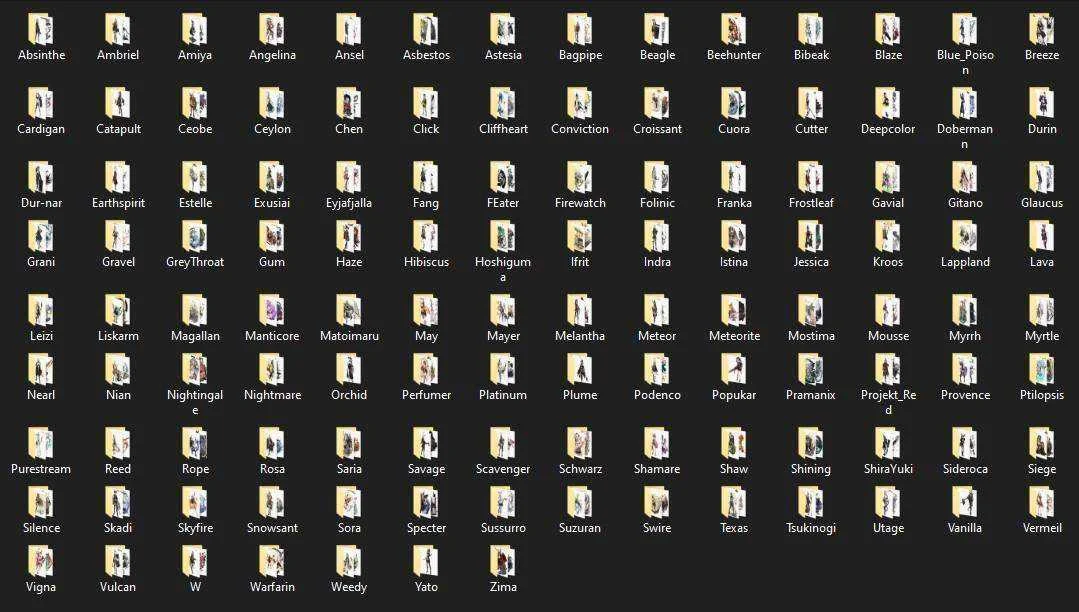The height and width of the screenshot is (612, 1079).
Task: Click the Breeze folder icon
Action: pyautogui.click(x=1042, y=30)
